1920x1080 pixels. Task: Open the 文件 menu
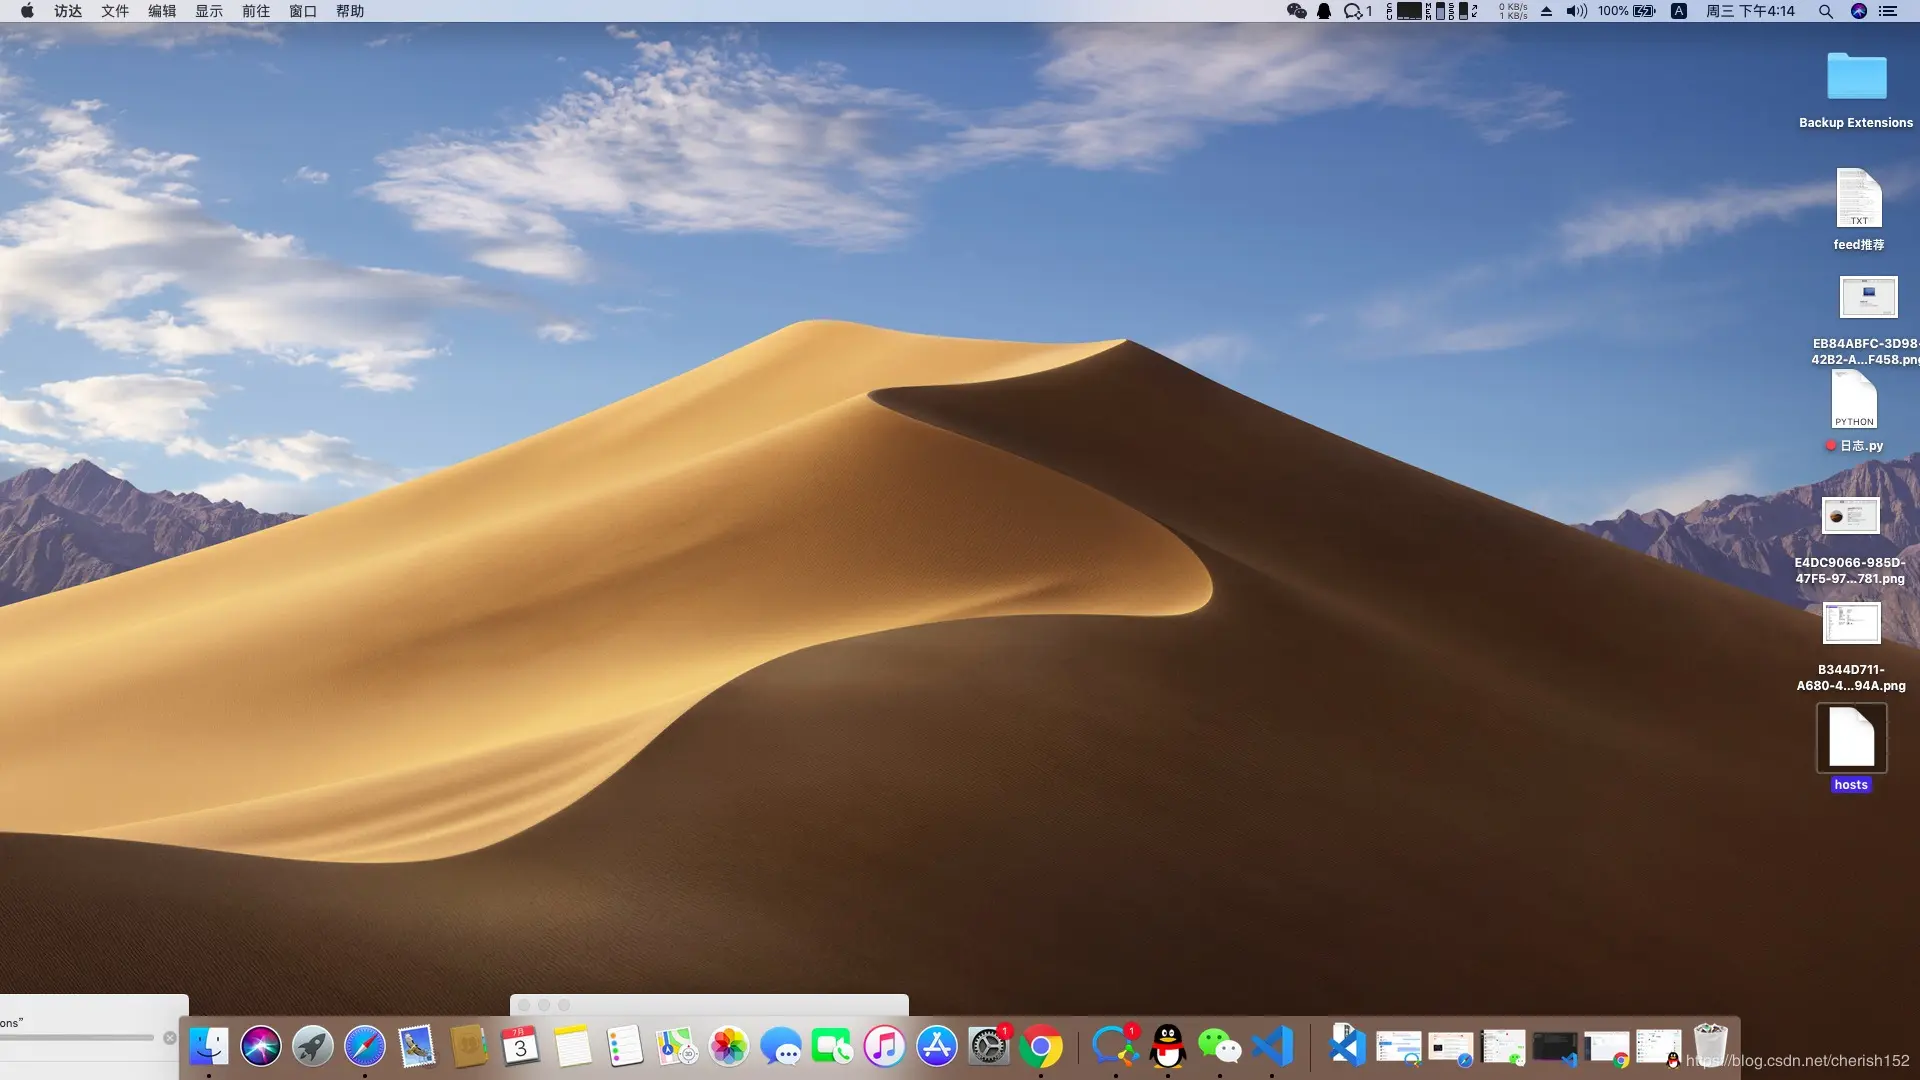[115, 11]
